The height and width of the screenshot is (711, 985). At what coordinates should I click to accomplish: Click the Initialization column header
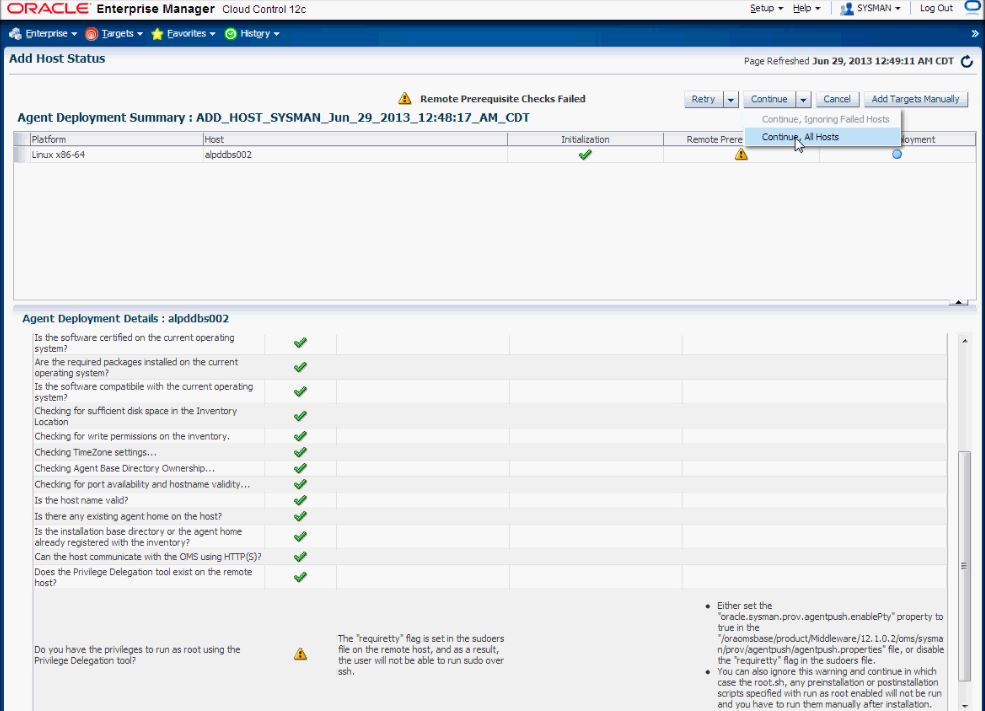(x=585, y=139)
